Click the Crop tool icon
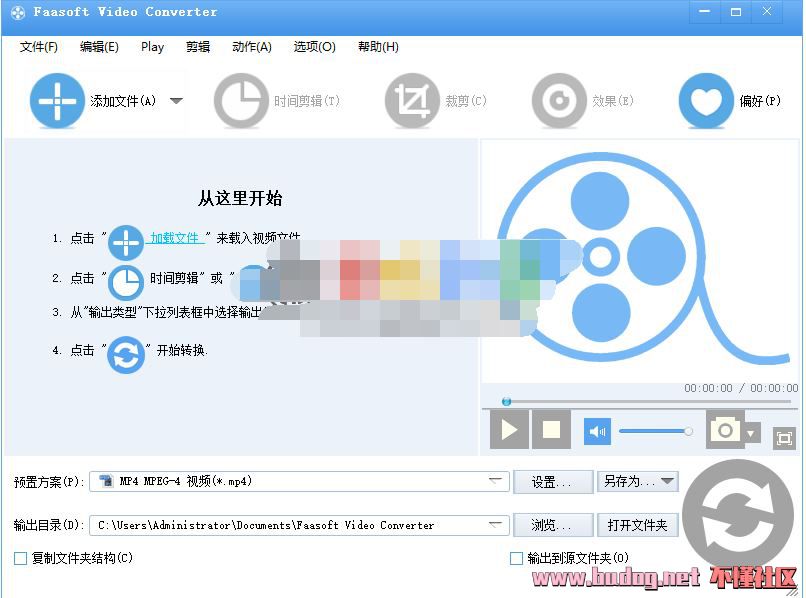The height and width of the screenshot is (598, 806). [x=412, y=101]
